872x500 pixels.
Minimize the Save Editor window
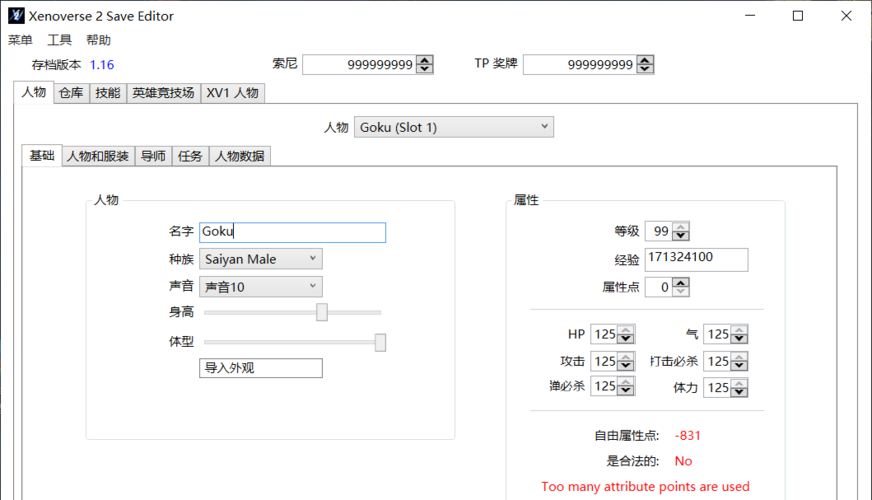[x=750, y=16]
